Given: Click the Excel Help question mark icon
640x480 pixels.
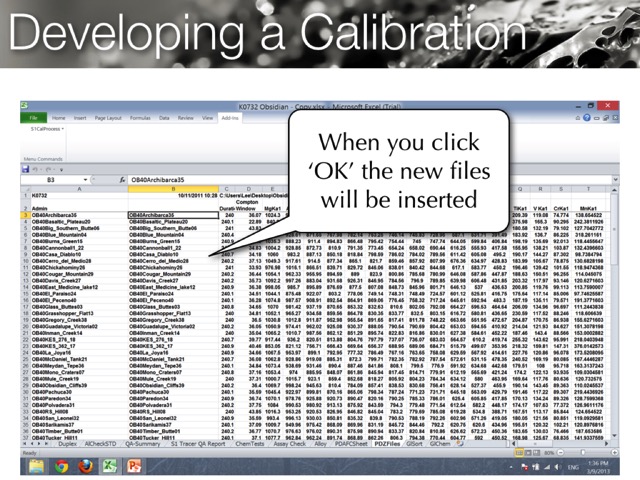Looking at the screenshot, I should coord(587,118).
